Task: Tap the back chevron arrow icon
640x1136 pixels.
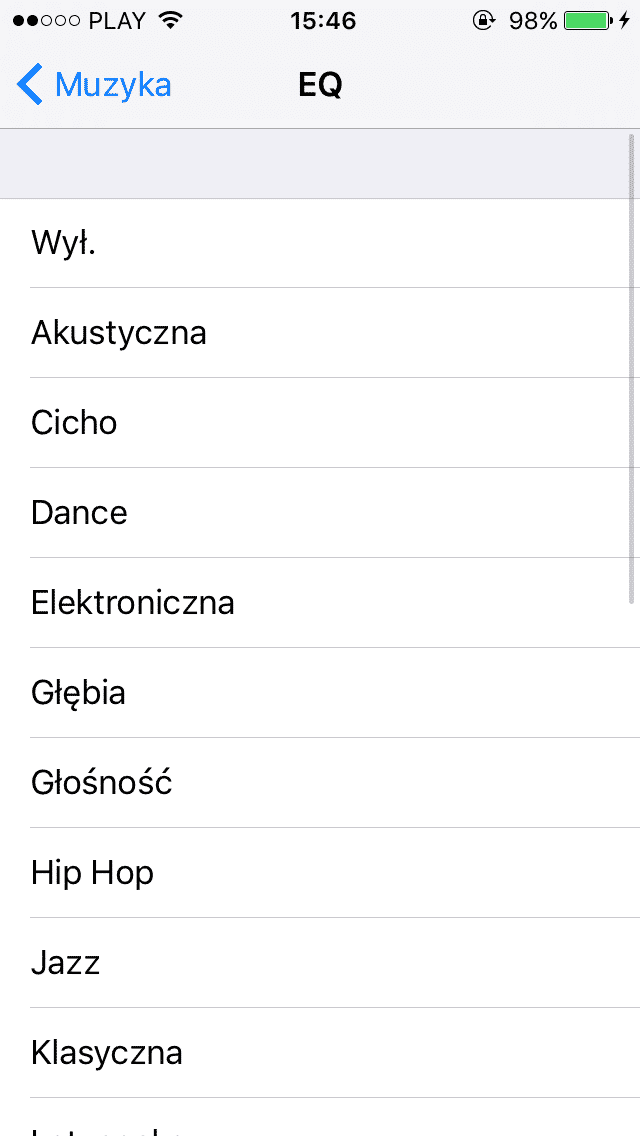Action: 30,85
